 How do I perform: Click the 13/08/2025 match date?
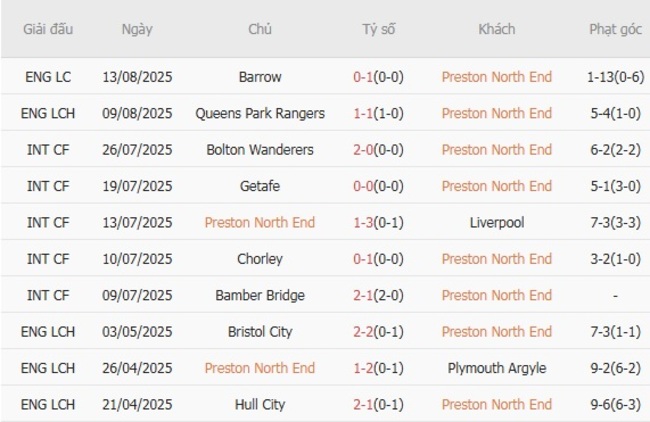click(137, 77)
